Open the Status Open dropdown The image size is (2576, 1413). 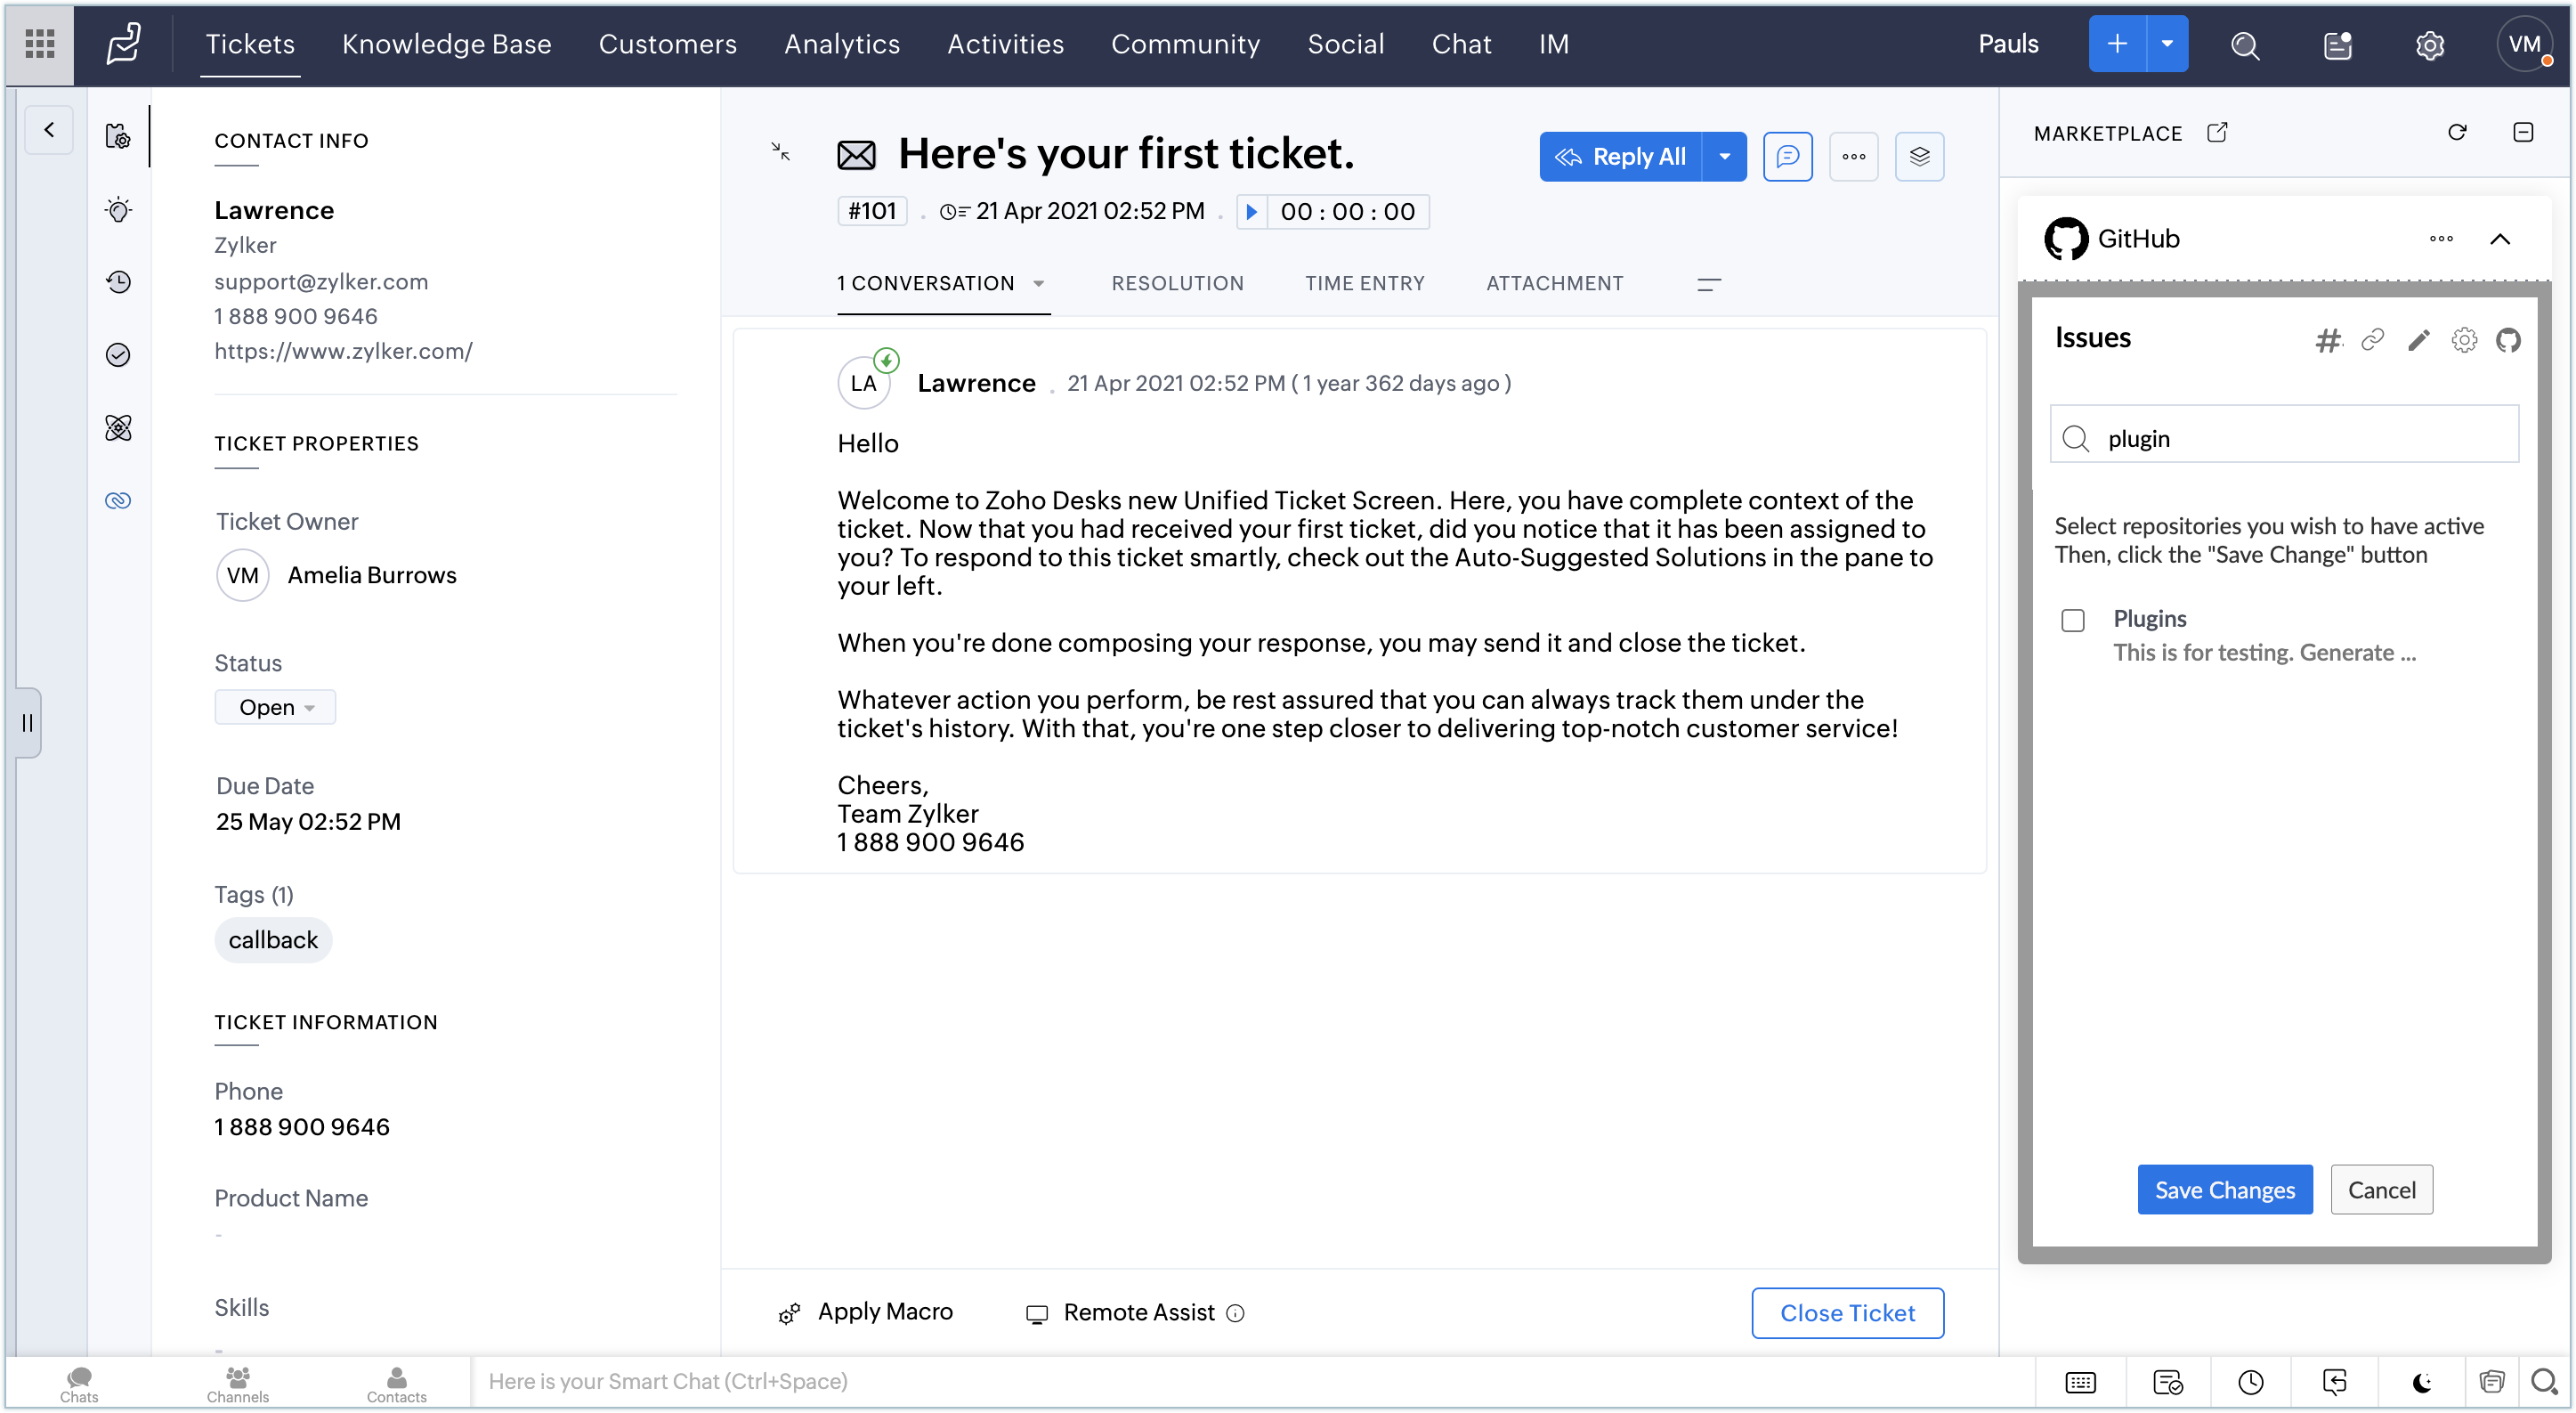[x=275, y=707]
